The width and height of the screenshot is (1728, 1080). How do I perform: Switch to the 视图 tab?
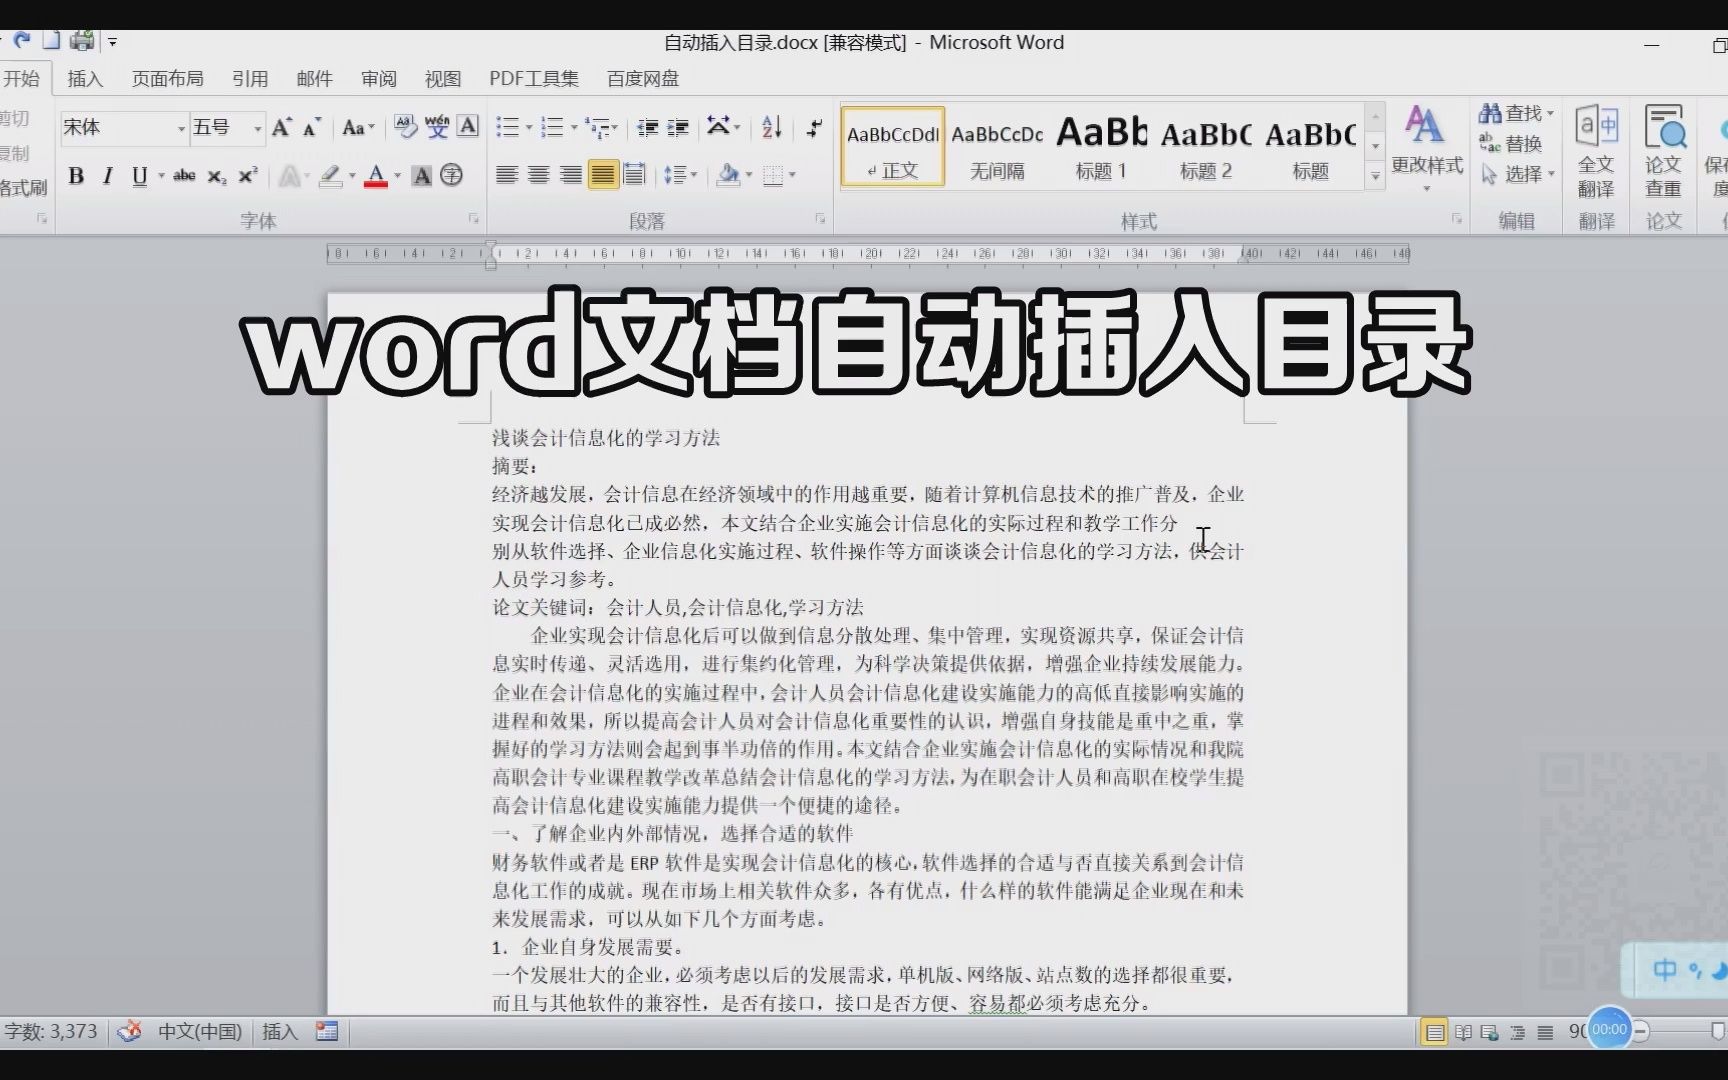(x=443, y=79)
